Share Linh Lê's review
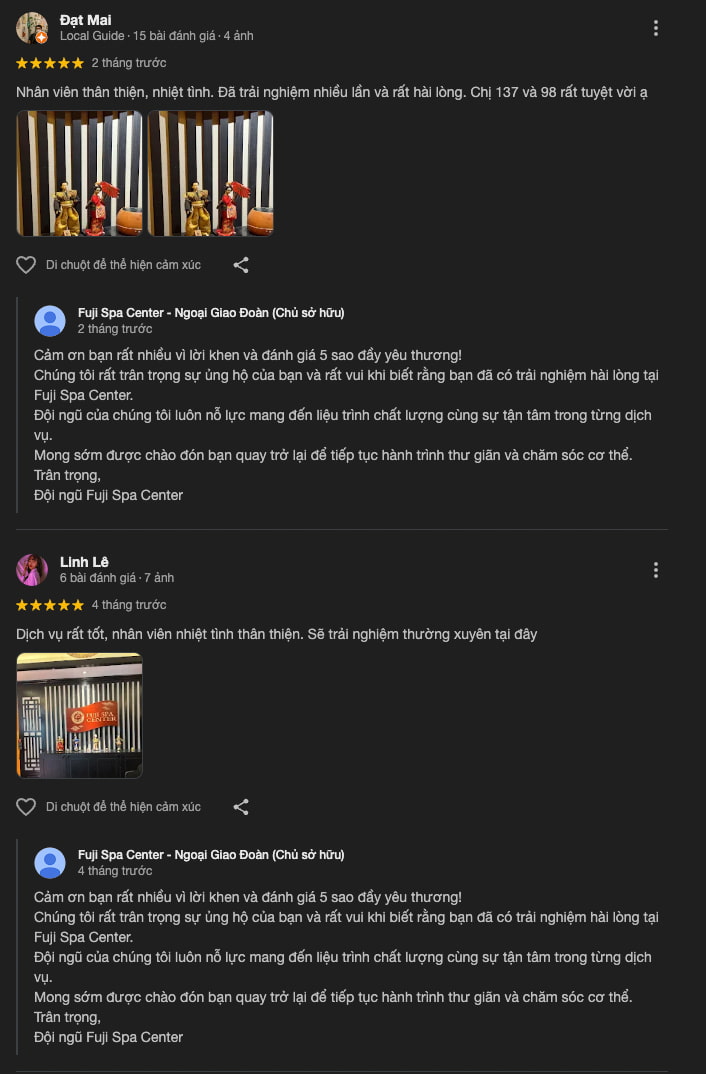Screen dimensions: 706x1074 241,807
